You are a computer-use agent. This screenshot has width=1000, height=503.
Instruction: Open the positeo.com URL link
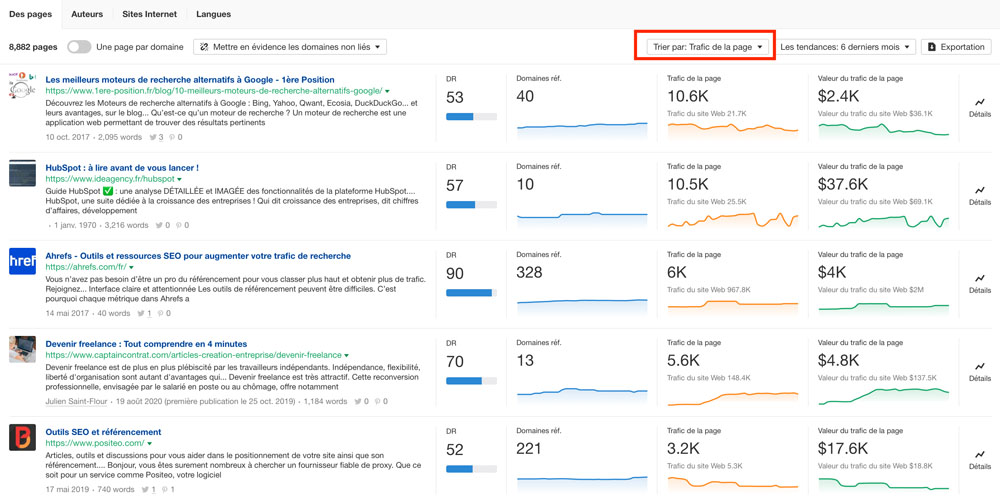[x=95, y=443]
